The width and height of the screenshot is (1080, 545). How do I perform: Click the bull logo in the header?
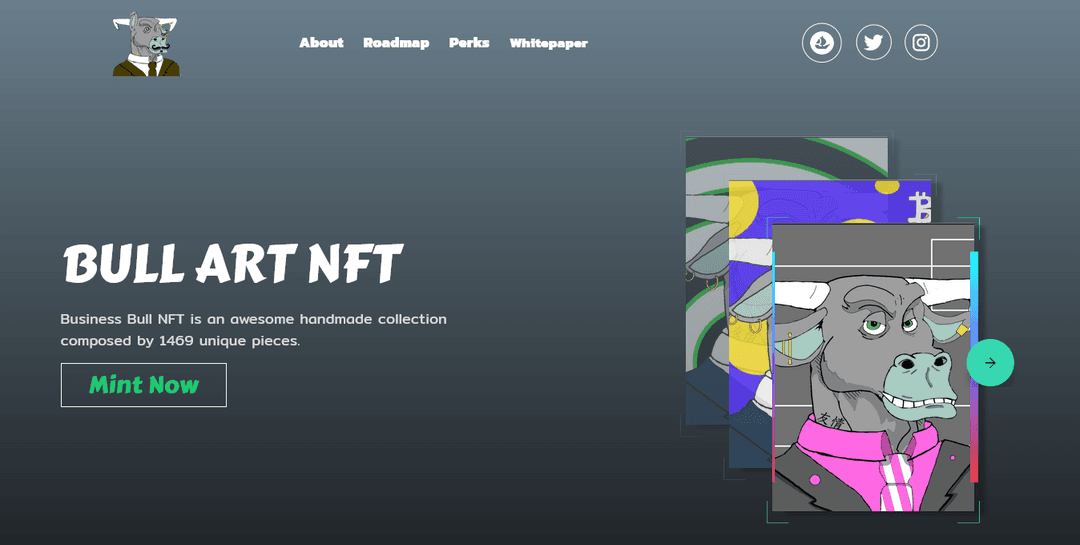[146, 45]
